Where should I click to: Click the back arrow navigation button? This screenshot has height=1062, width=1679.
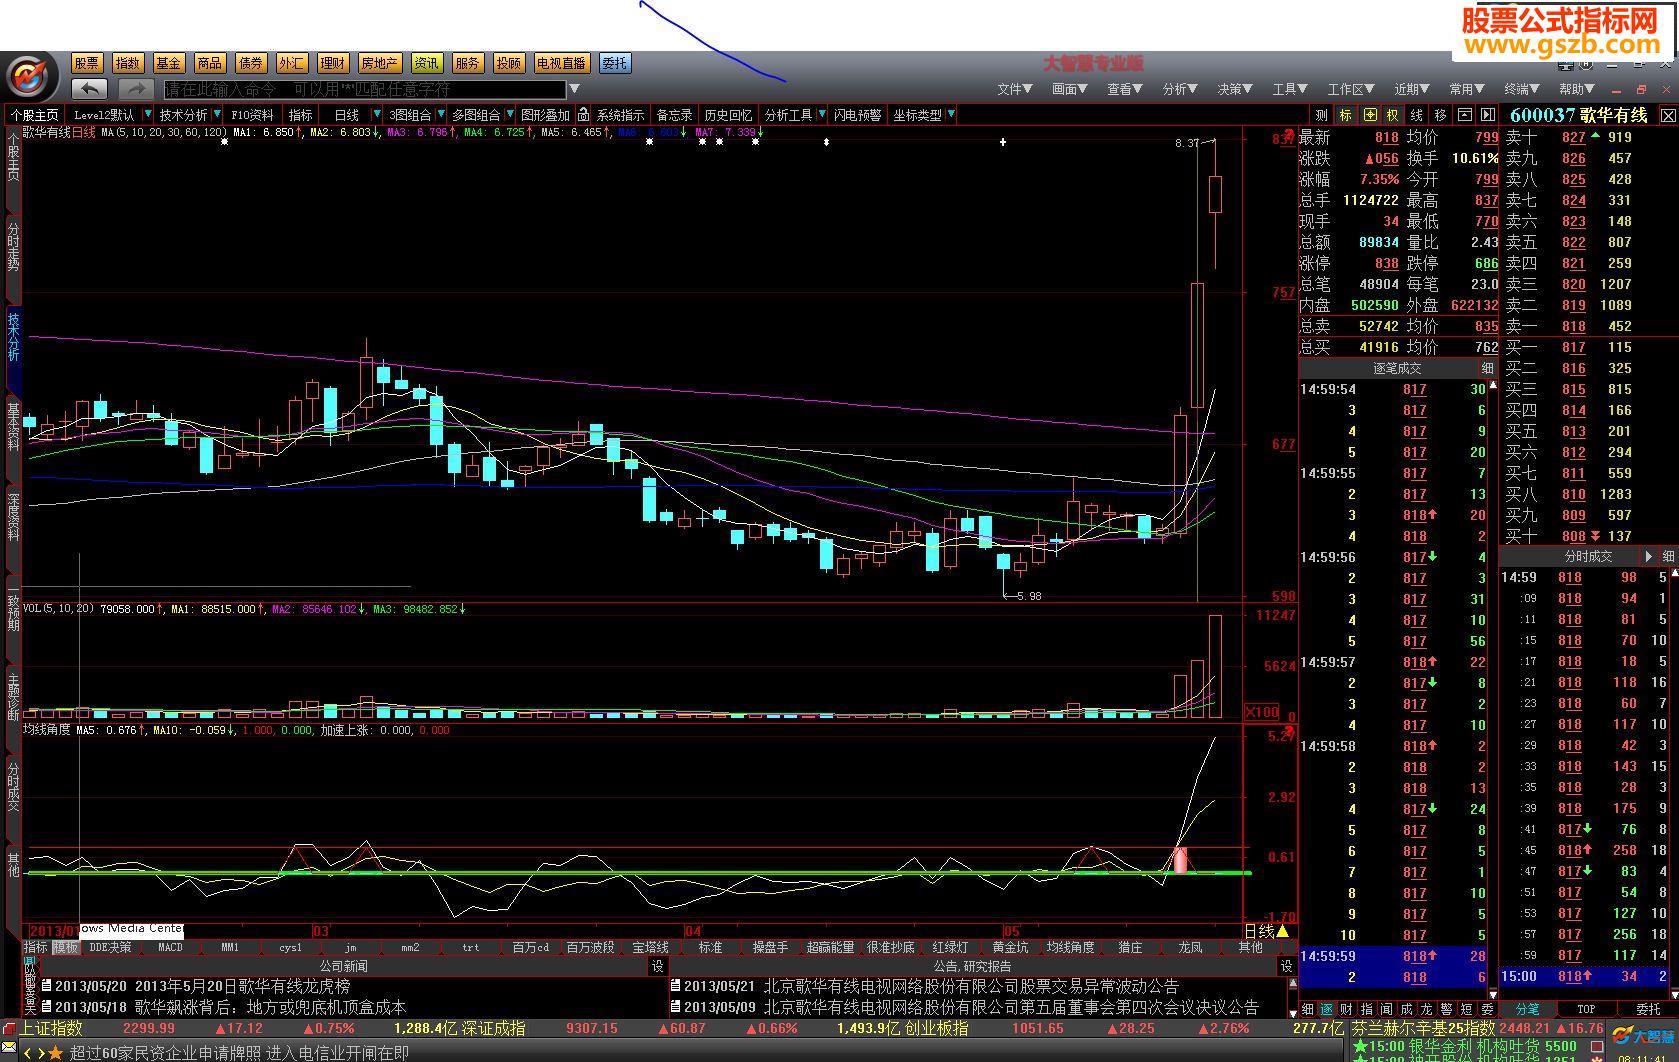pos(90,89)
